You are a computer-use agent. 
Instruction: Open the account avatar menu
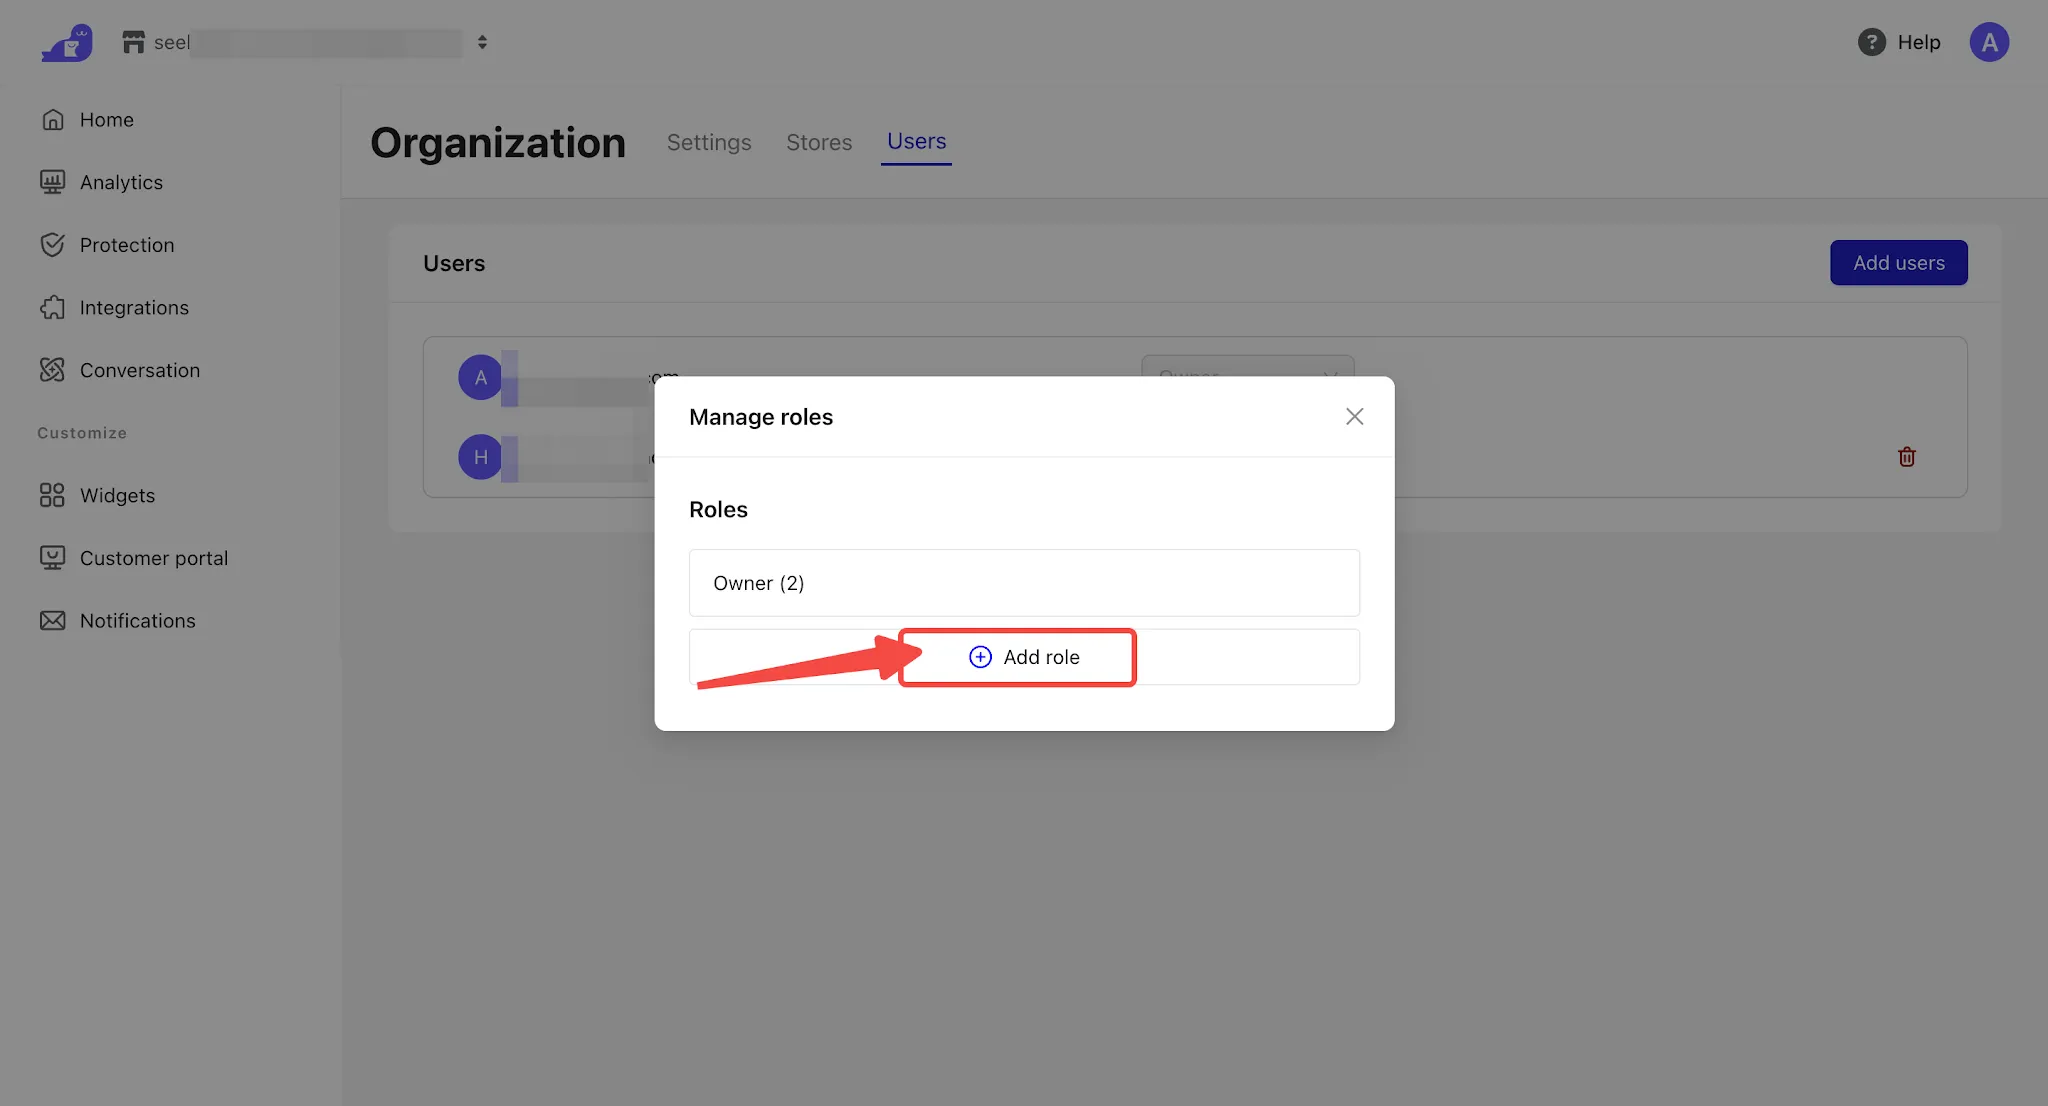point(1989,42)
